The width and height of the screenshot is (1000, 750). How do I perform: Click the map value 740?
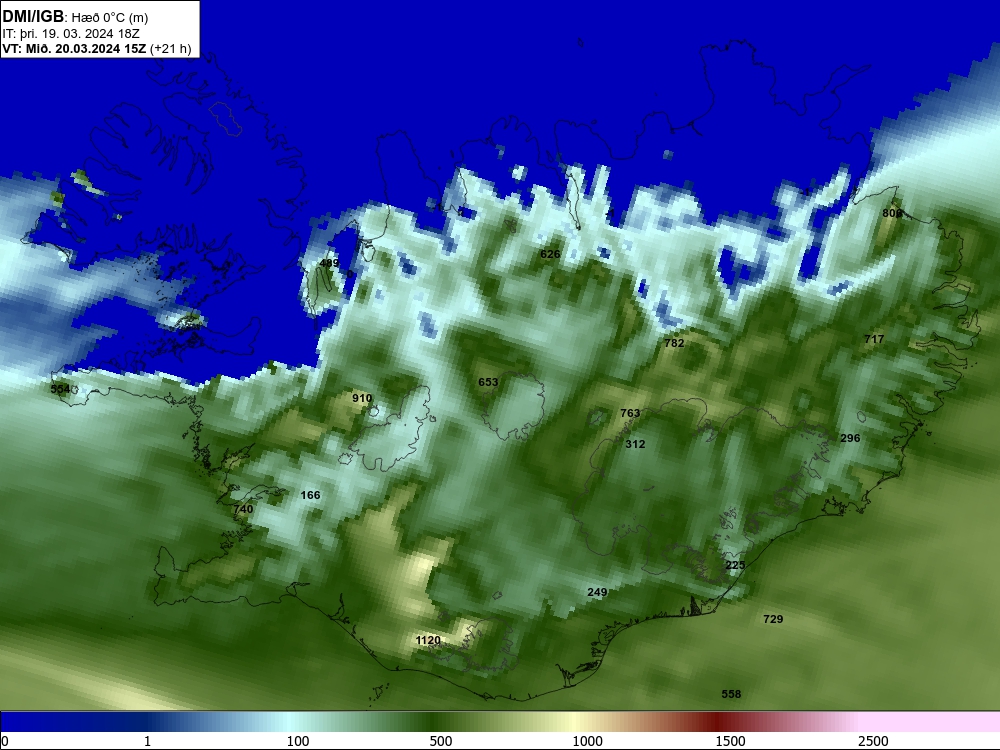pos(243,509)
